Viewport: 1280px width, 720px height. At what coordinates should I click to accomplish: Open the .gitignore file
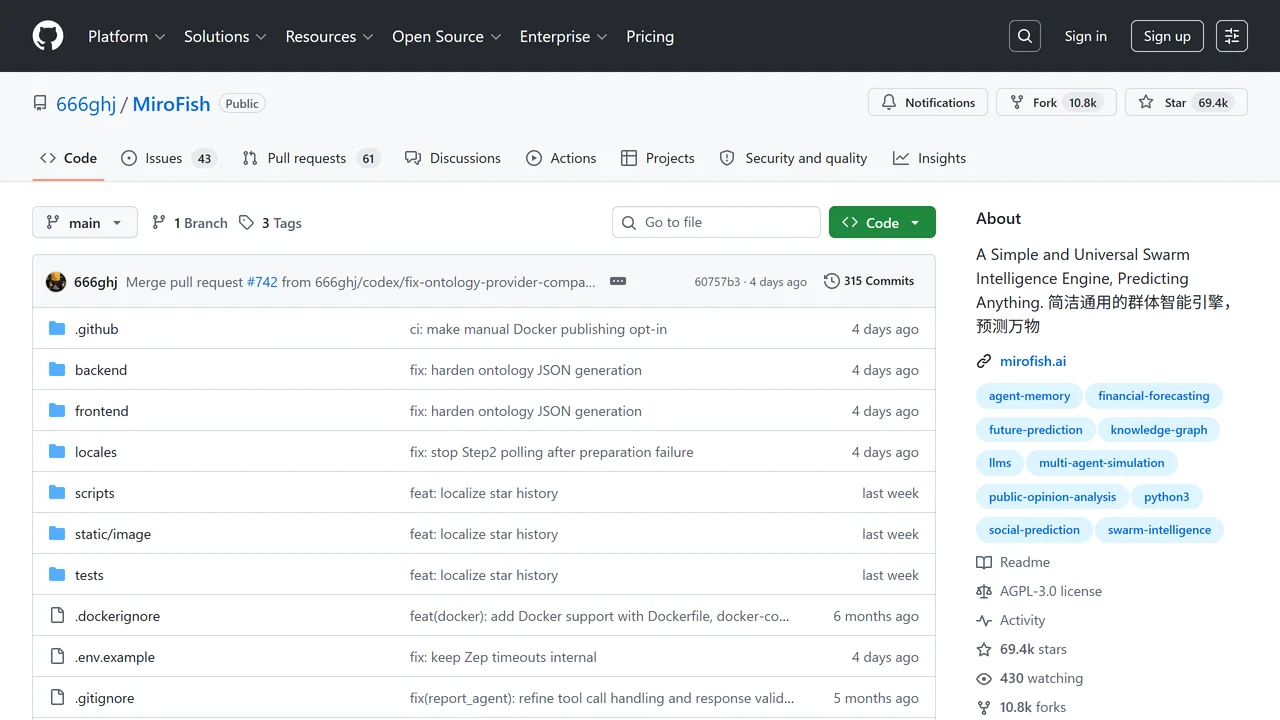(104, 698)
